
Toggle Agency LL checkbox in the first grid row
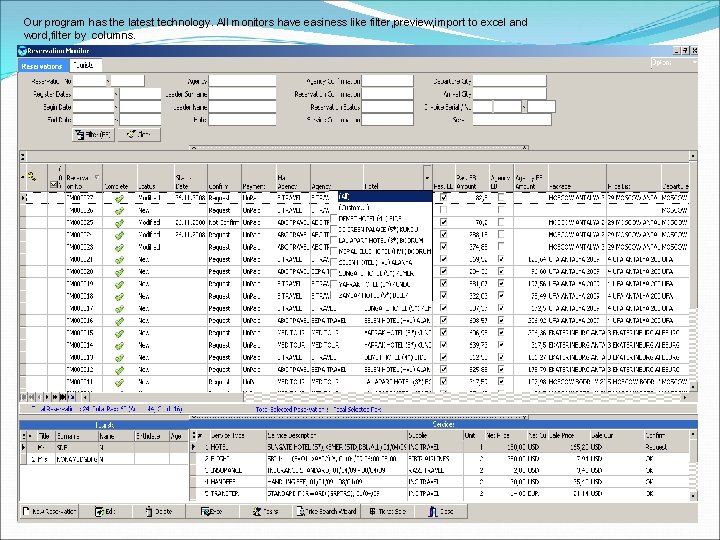[501, 197]
